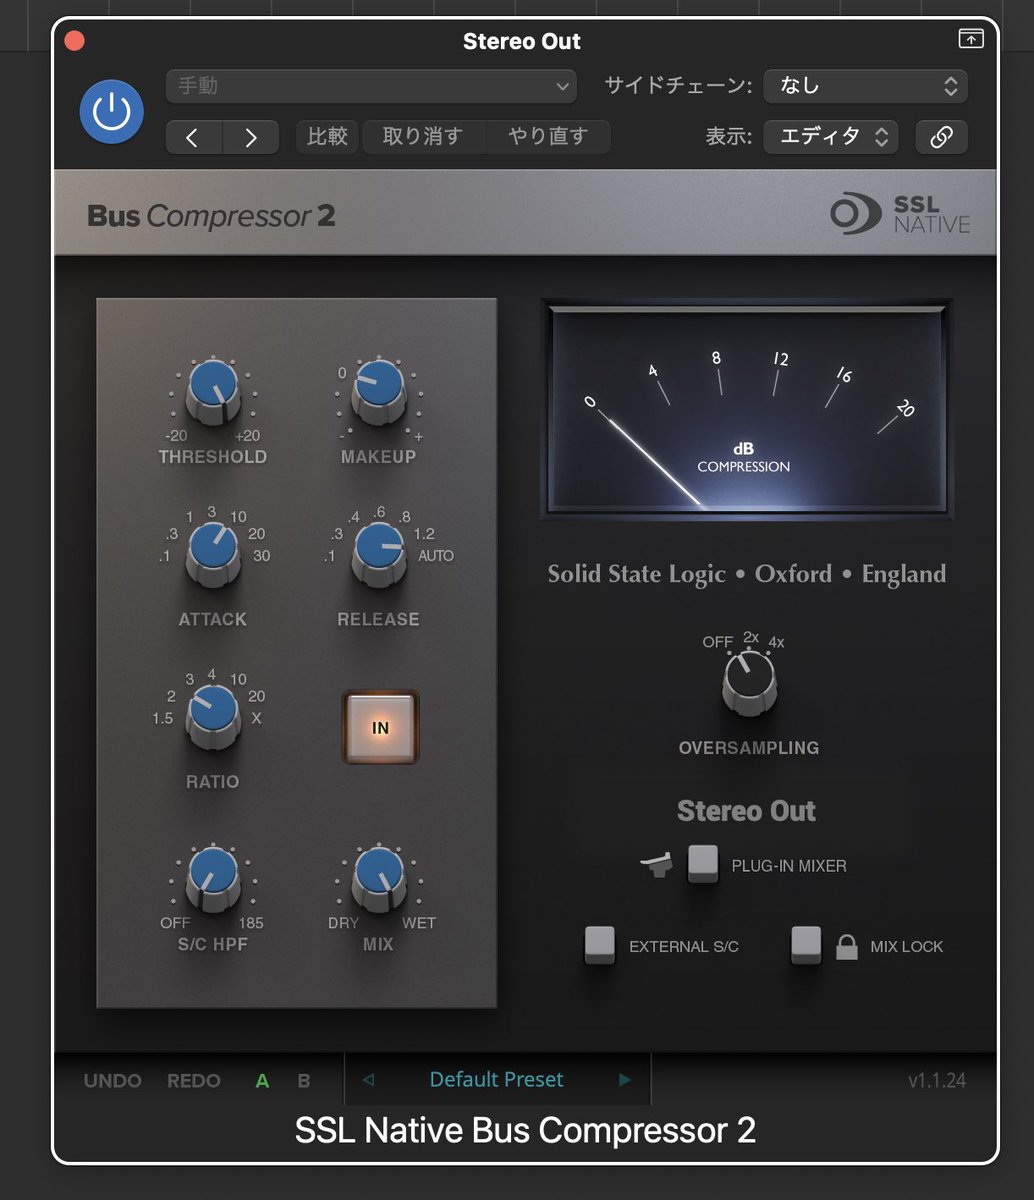Screen dimensions: 1034x1200
Task: Open the Default Preset menu
Action: [x=497, y=1080]
